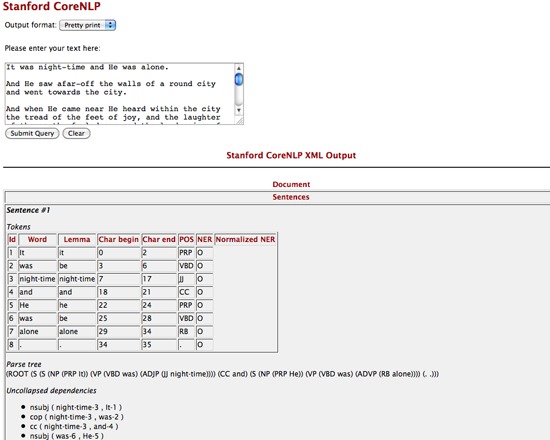550x440 pixels.
Task: Click the Document heading
Action: (x=291, y=184)
